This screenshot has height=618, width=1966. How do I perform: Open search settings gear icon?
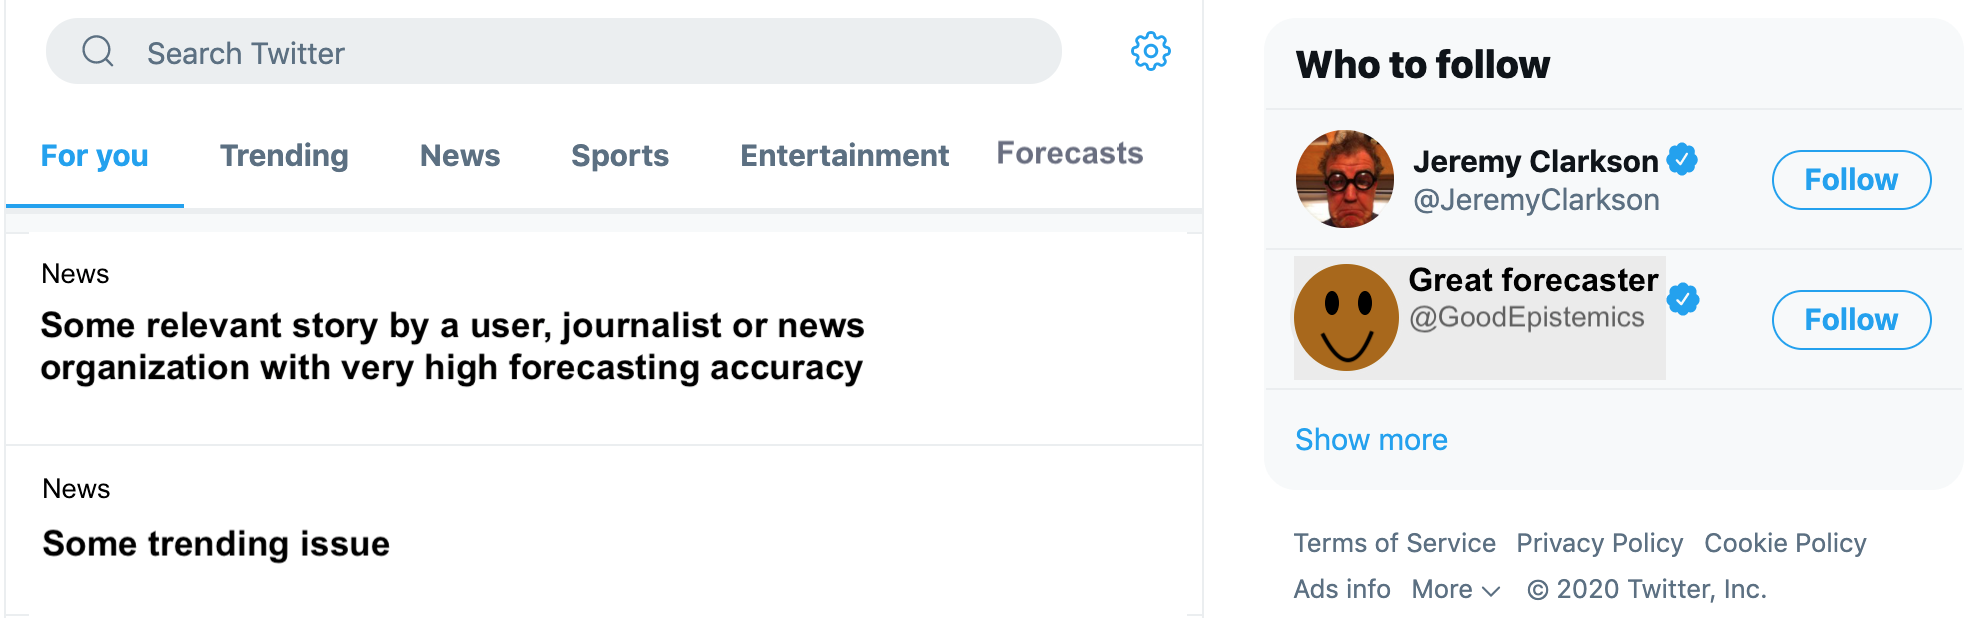click(1151, 51)
